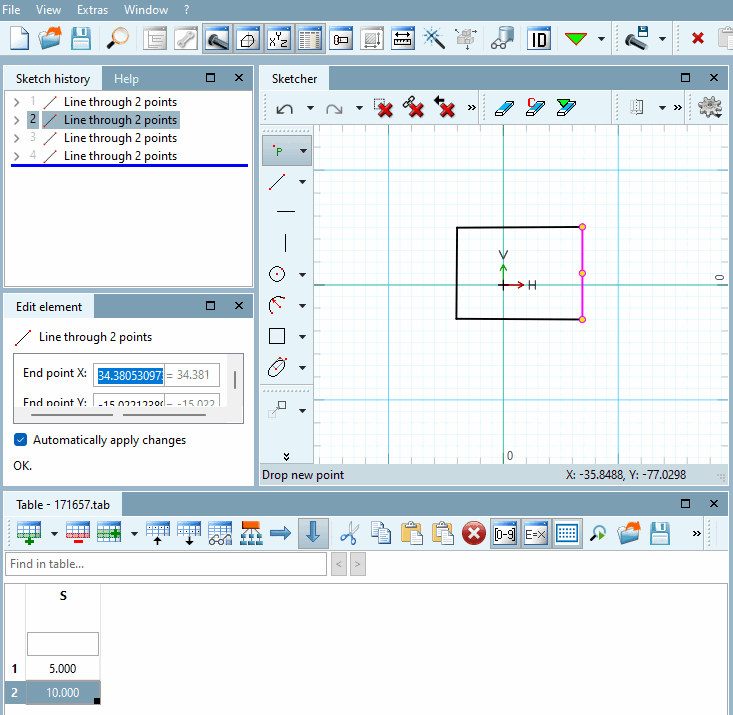Click the binoculars cylinder preview icon
Image resolution: width=733 pixels, height=715 pixels.
point(503,38)
